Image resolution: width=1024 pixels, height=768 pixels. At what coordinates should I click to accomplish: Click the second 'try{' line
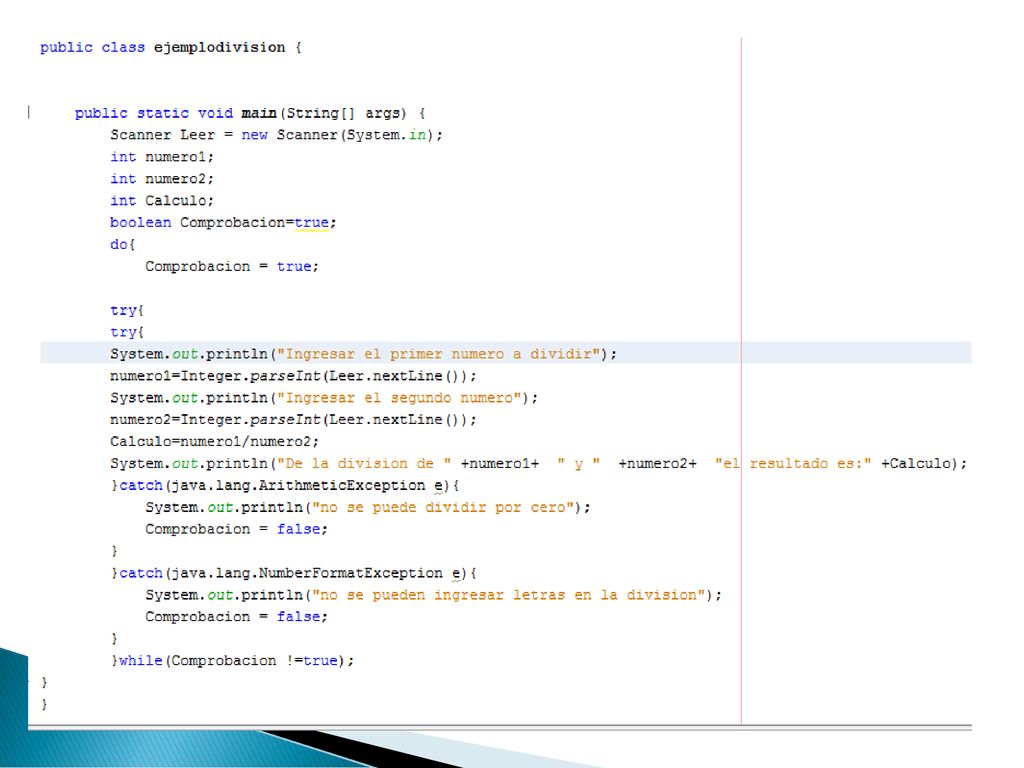coord(127,332)
